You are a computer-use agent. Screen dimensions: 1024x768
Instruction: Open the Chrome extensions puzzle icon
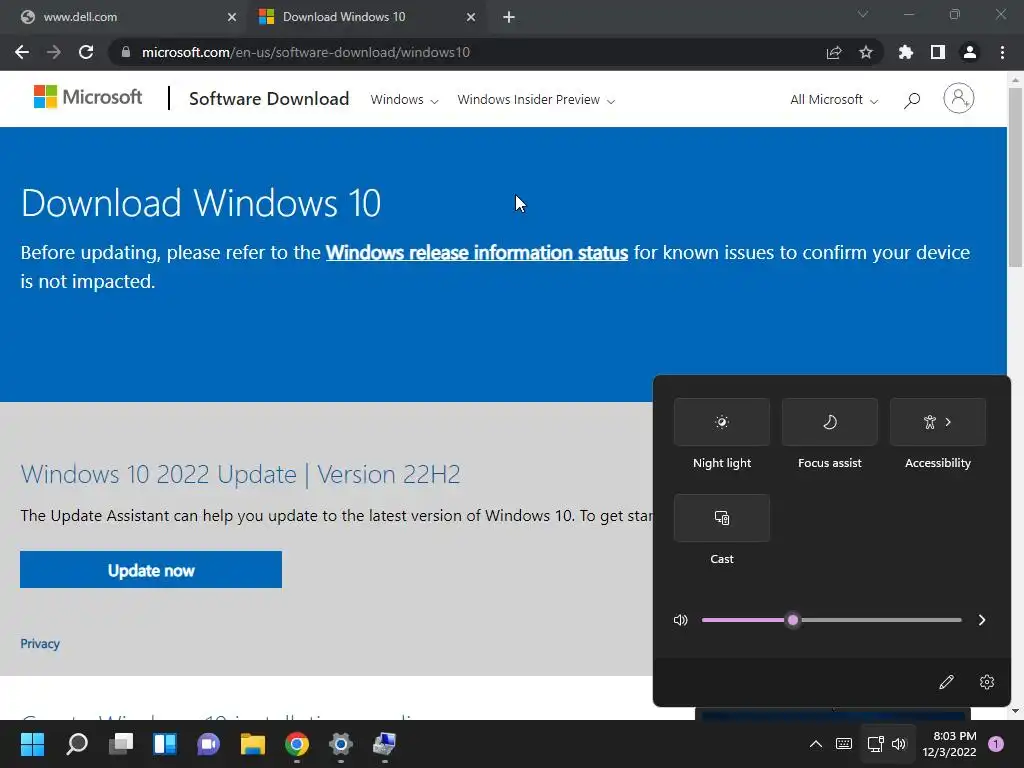pyautogui.click(x=905, y=52)
